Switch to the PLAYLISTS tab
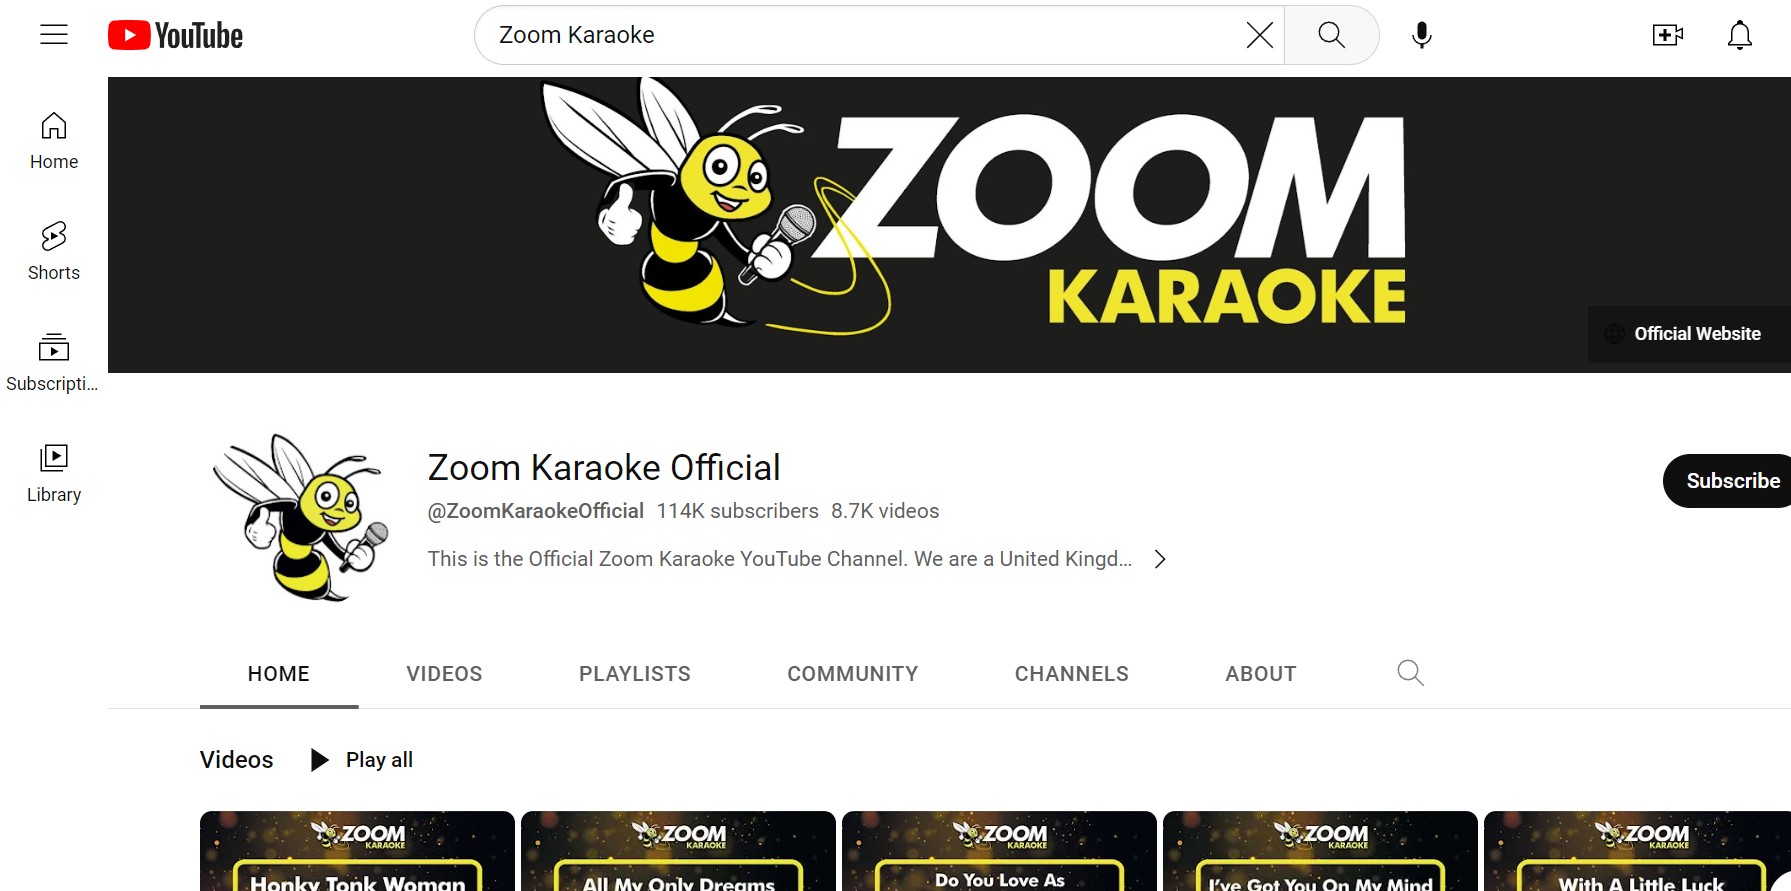 tap(635, 674)
